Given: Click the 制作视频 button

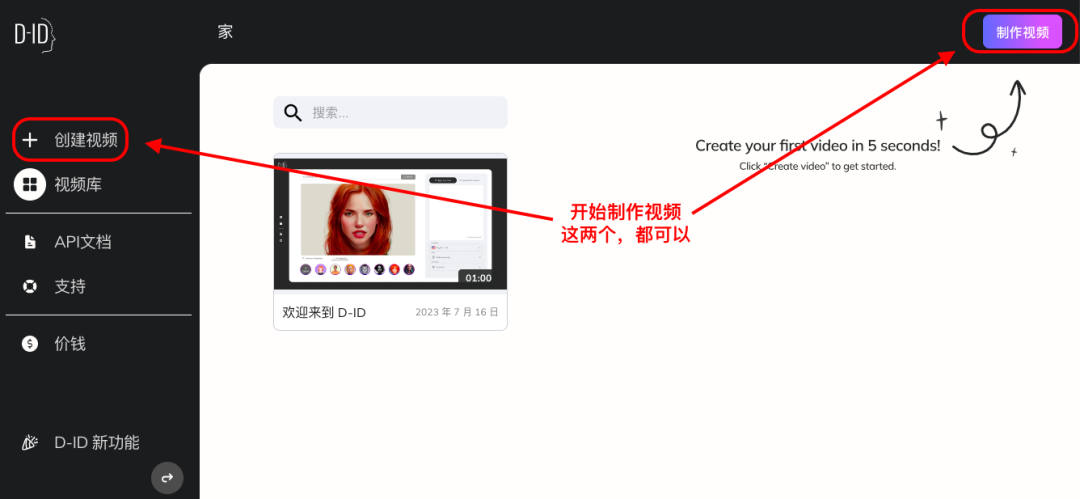Looking at the screenshot, I should coord(1023,32).
